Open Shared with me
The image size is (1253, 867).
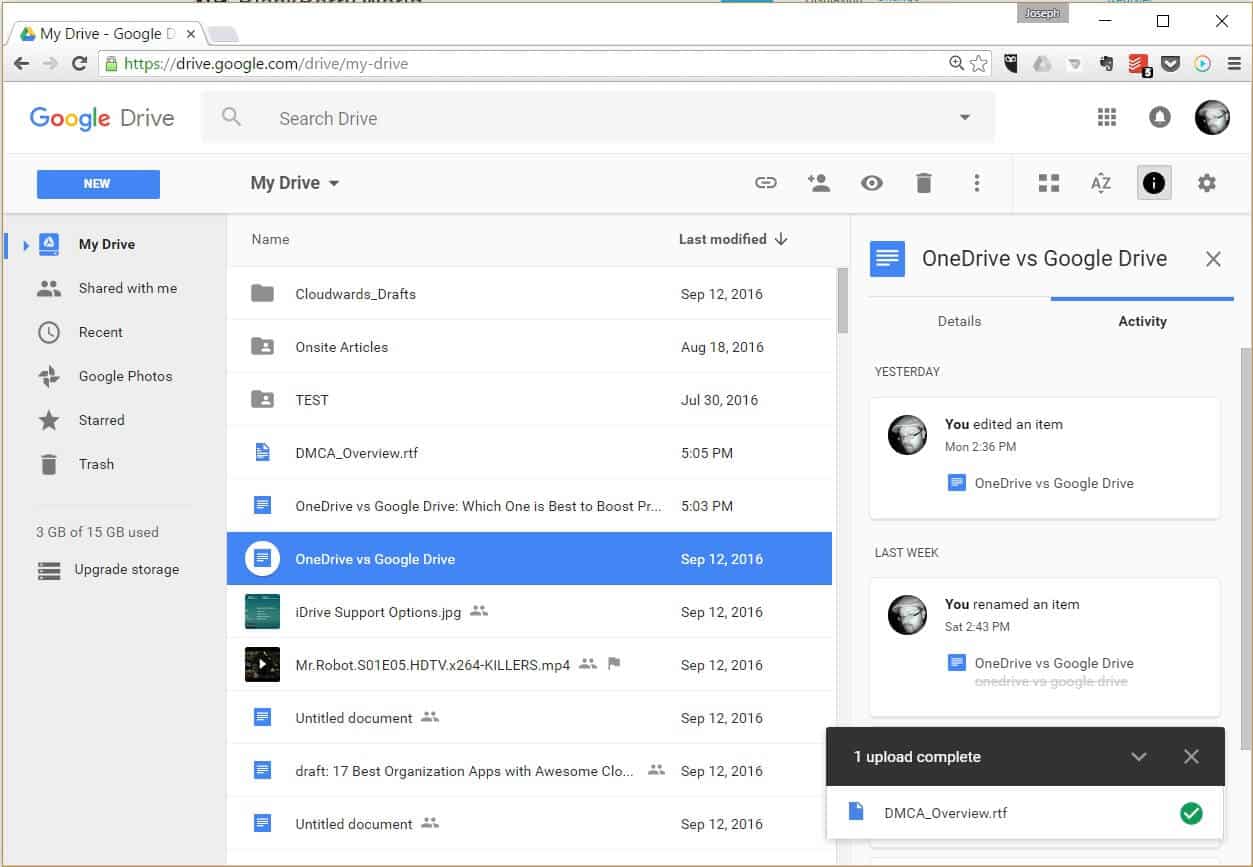click(127, 288)
